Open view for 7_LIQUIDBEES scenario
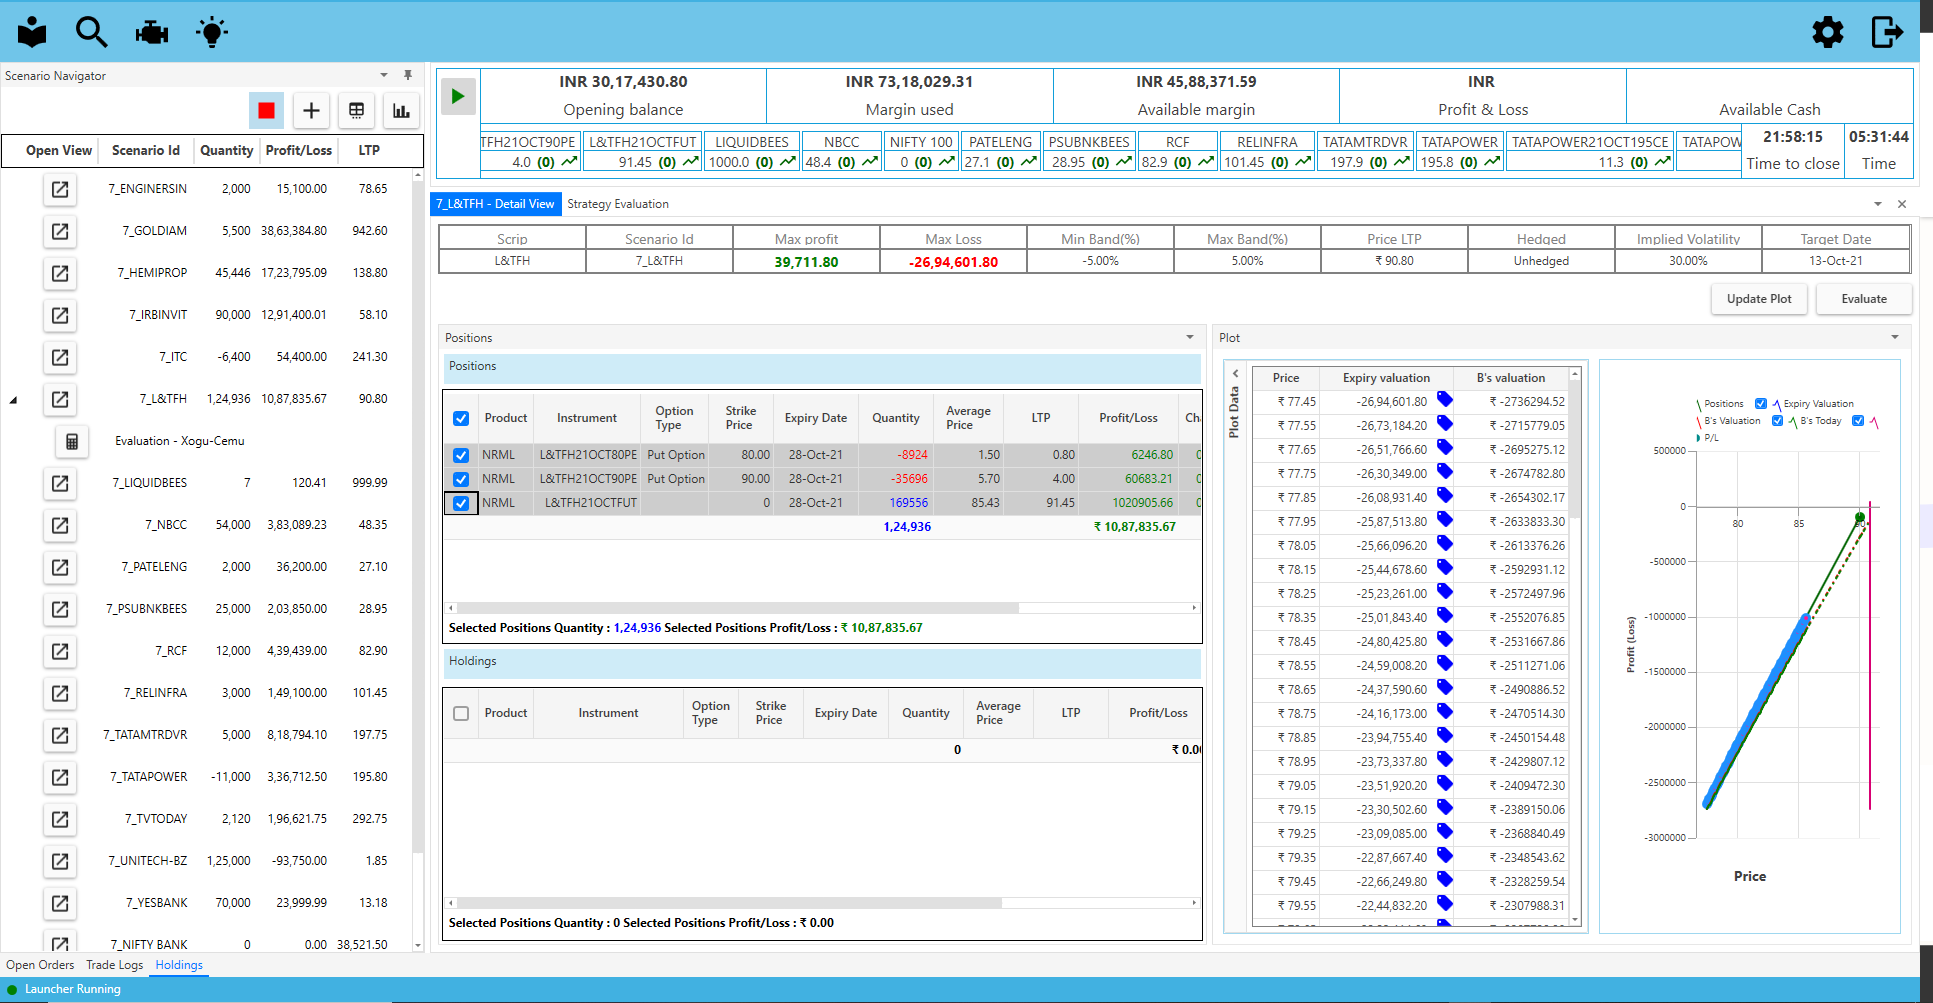1933x1003 pixels. click(60, 483)
